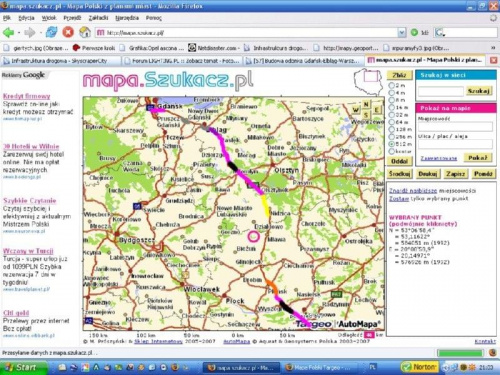The height and width of the screenshot is (375, 500).
Task: Click the Miejscowość input field
Action: (455, 127)
